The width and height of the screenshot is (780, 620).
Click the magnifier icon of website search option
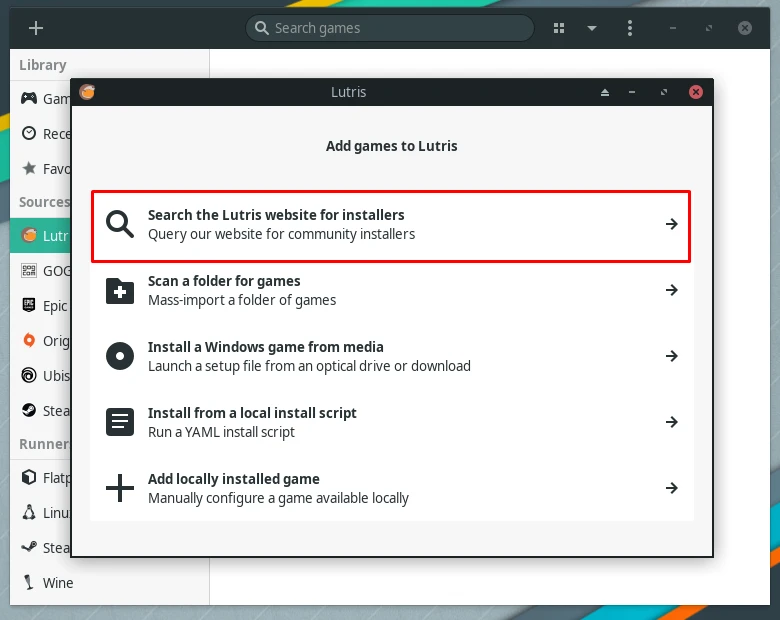click(120, 224)
